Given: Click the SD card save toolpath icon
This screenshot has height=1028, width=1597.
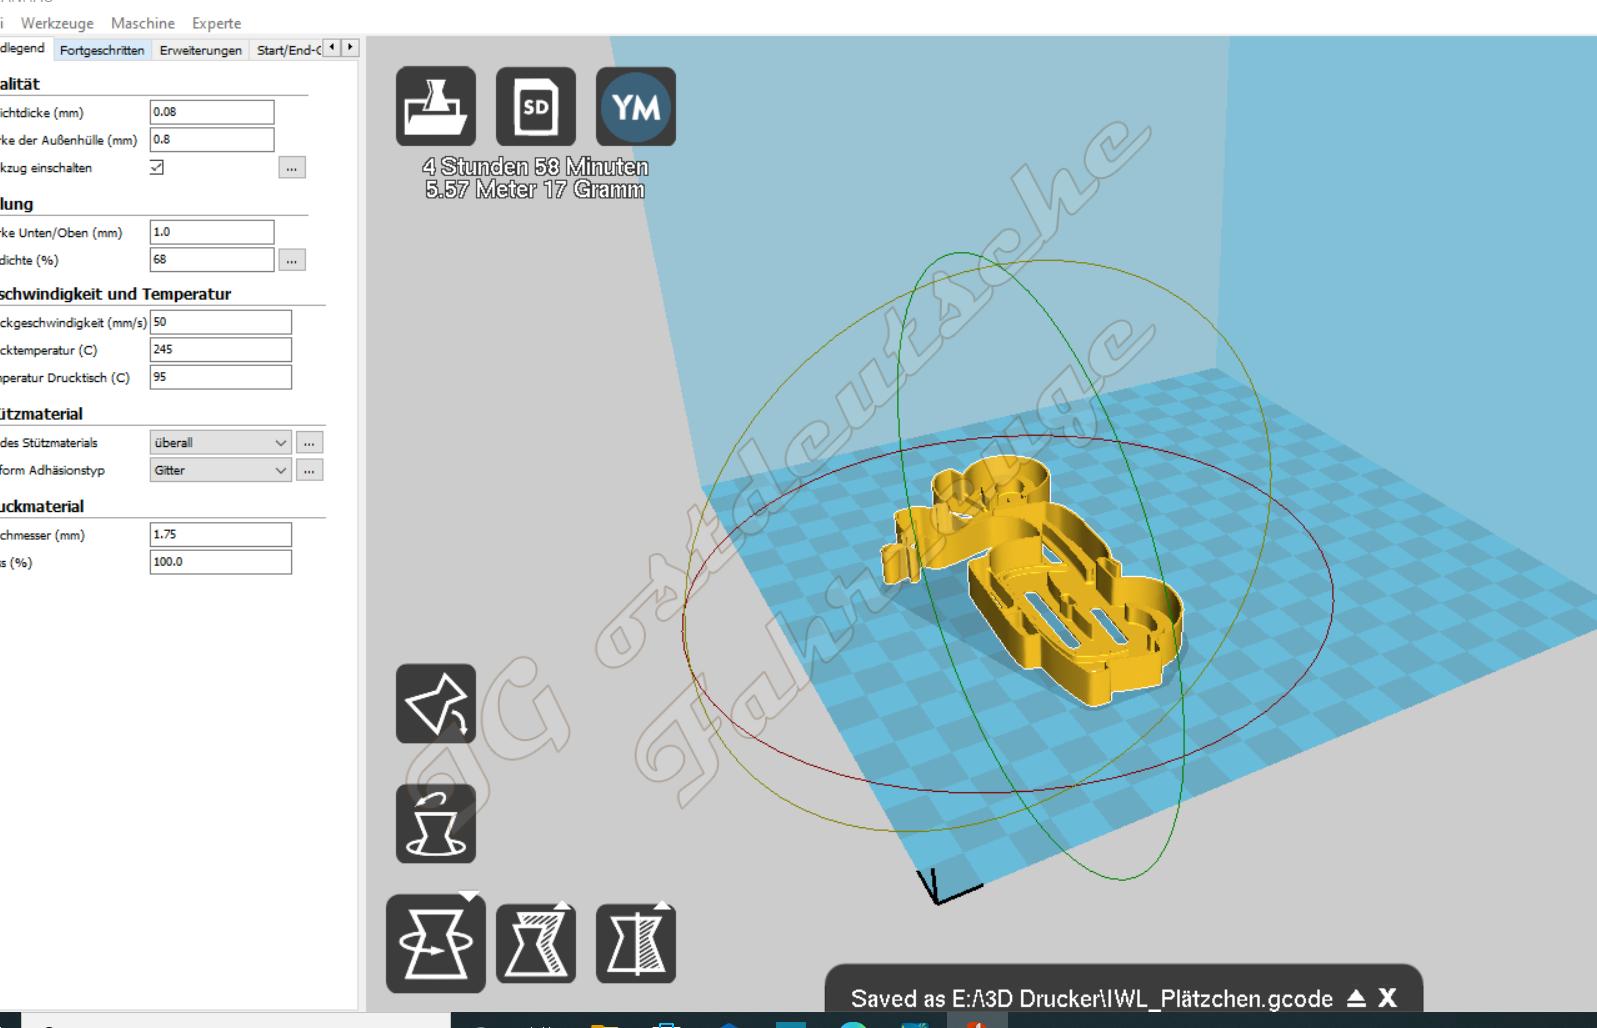Looking at the screenshot, I should click(535, 107).
